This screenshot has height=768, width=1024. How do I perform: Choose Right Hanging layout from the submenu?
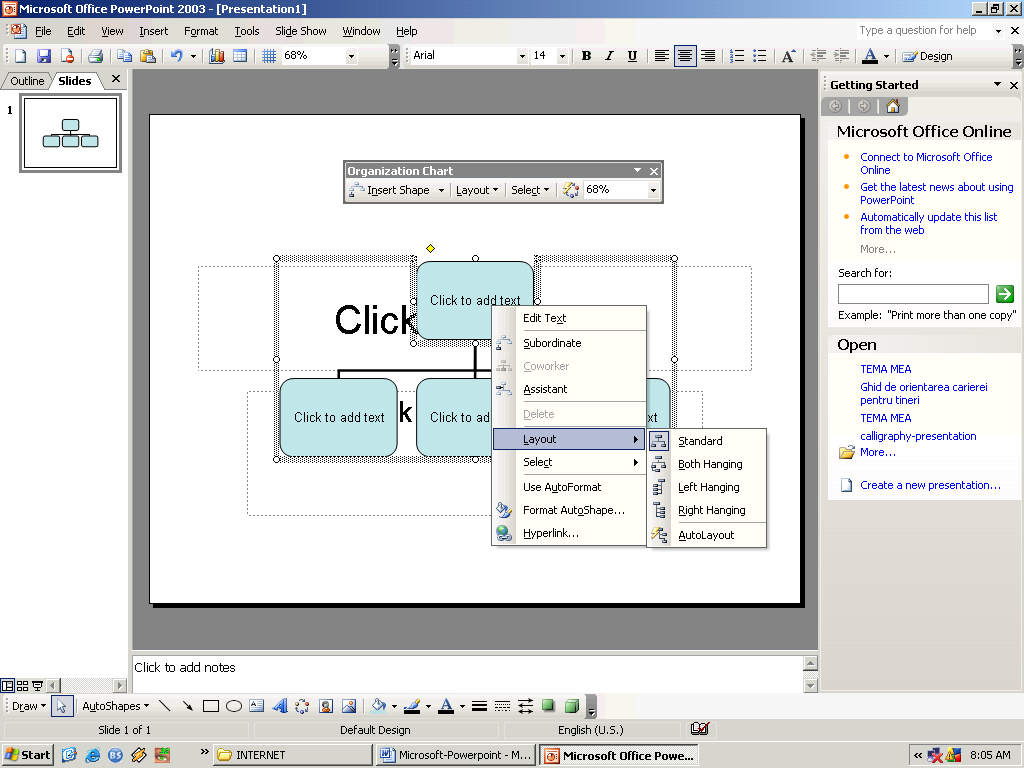pos(707,510)
